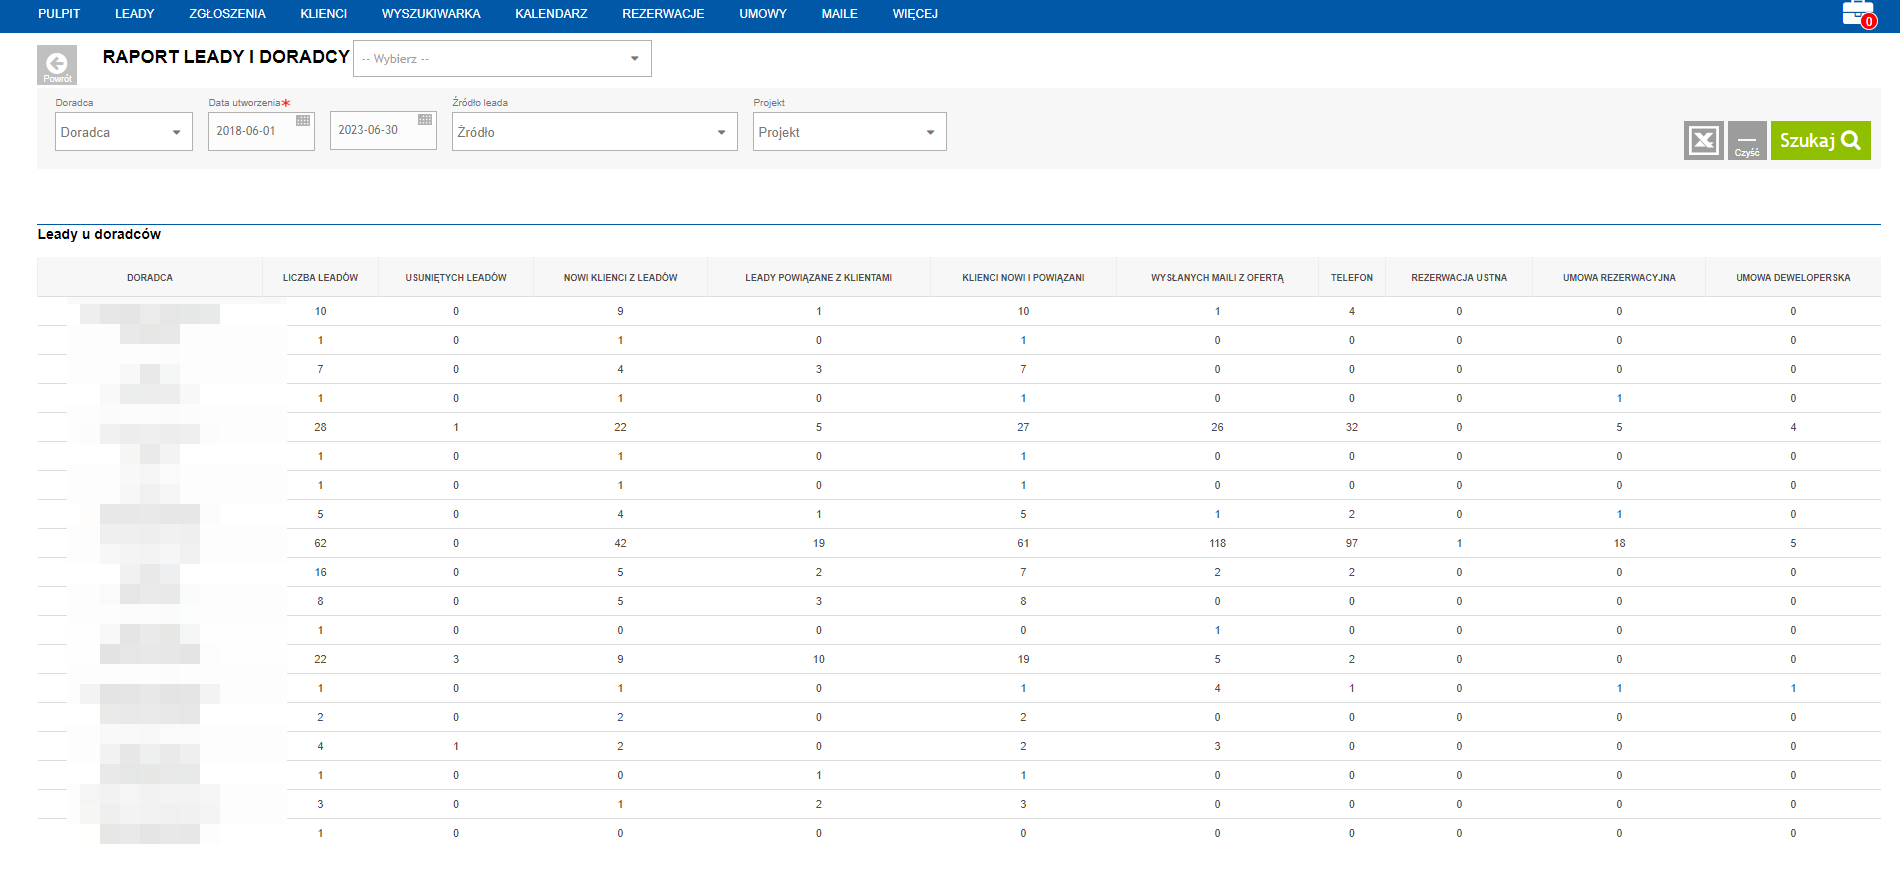
Task: Open the LEADY menu
Action: [135, 14]
